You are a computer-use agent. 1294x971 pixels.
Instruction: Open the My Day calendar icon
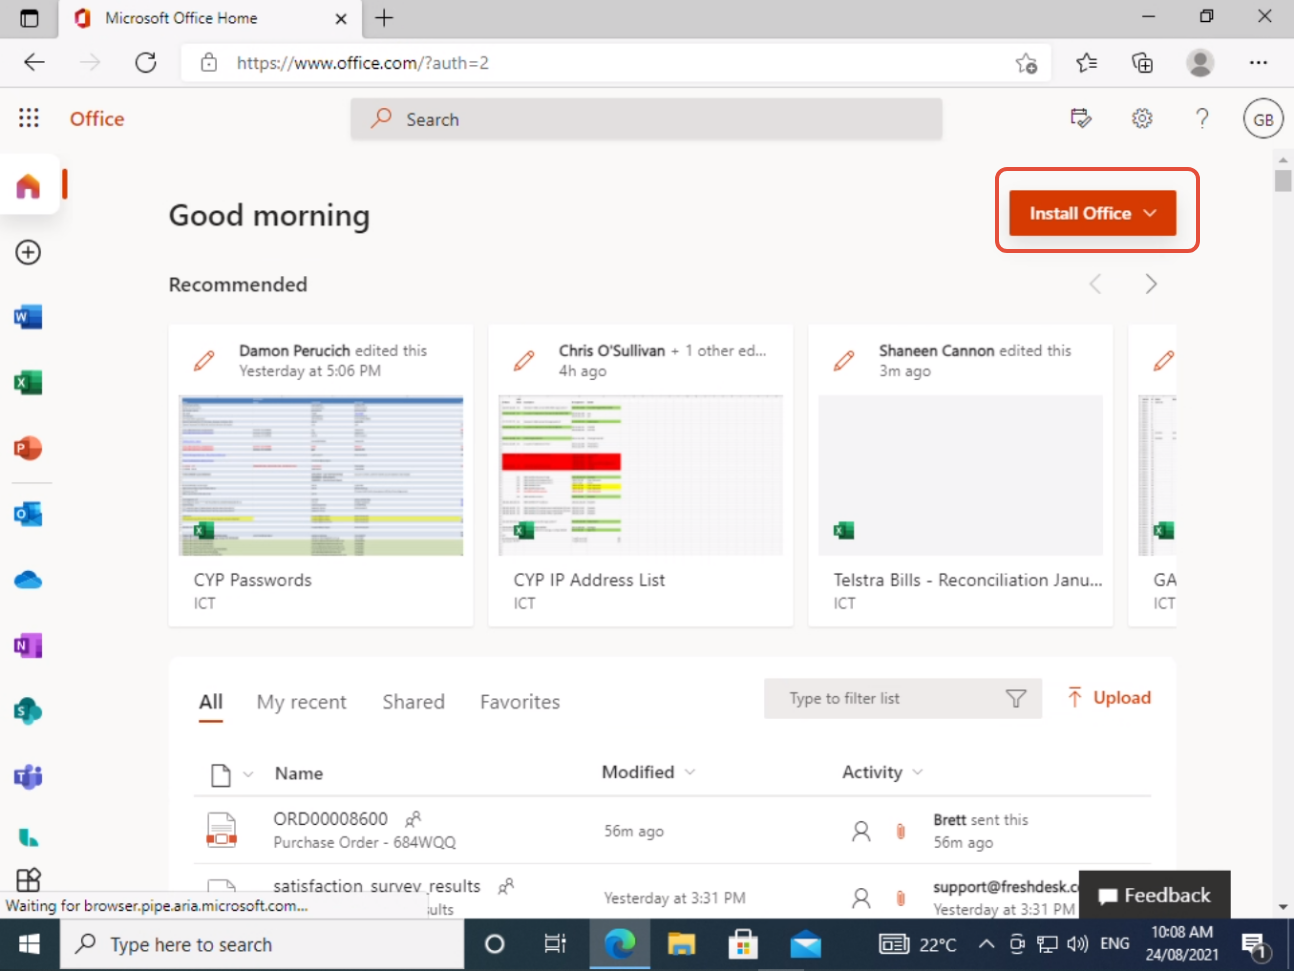click(1081, 118)
